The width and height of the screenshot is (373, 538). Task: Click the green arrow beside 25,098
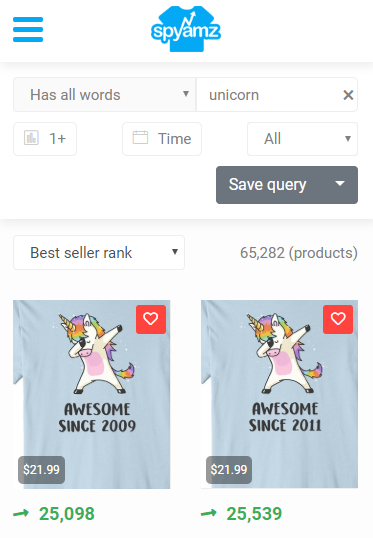point(21,514)
